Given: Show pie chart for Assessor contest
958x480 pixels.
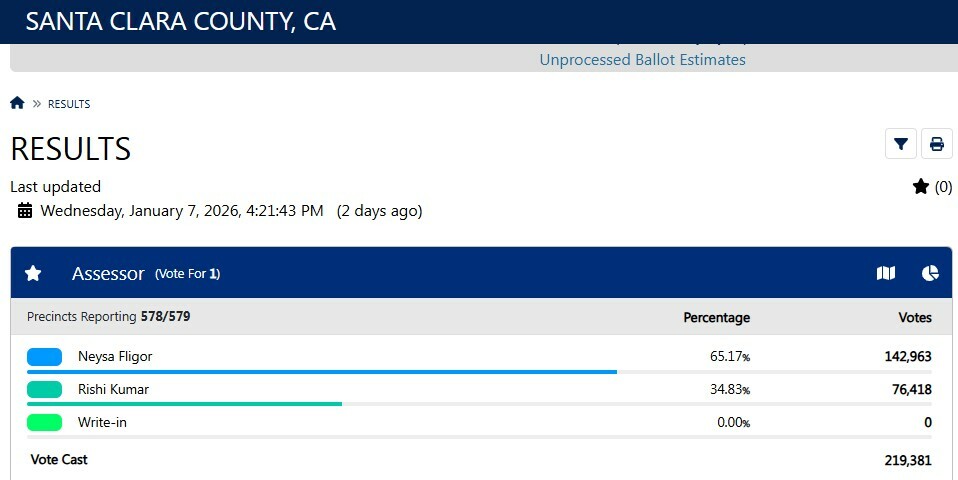Looking at the screenshot, I should click(x=930, y=273).
